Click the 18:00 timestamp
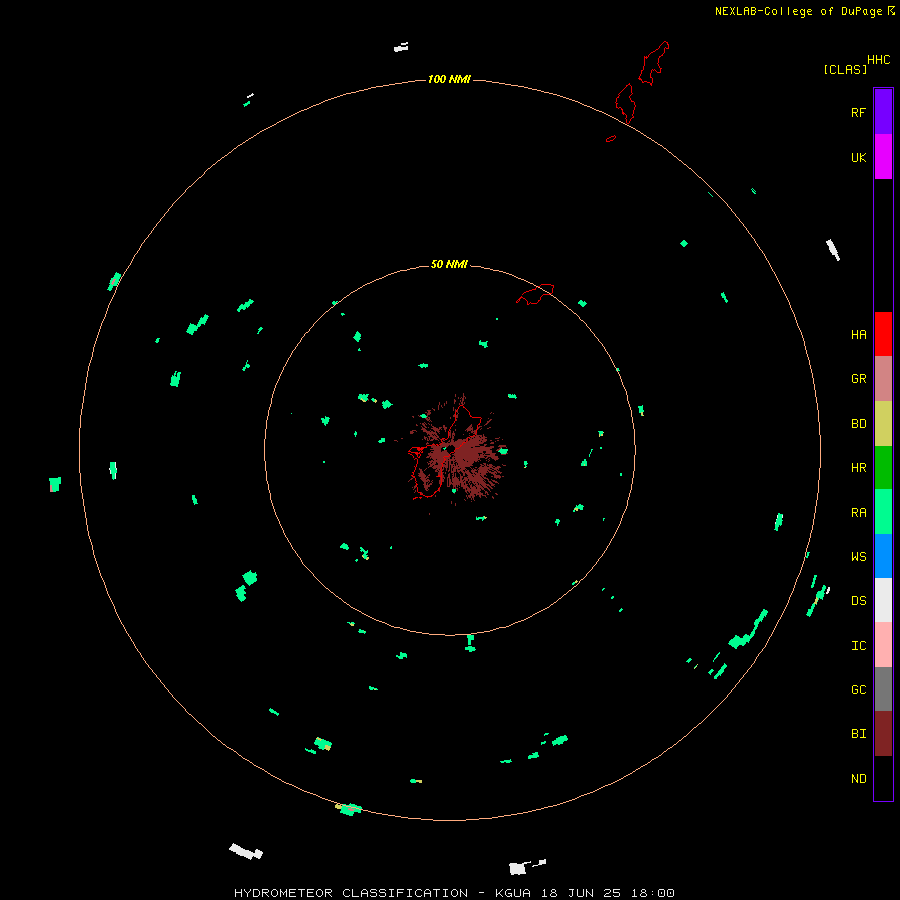 click(652, 893)
